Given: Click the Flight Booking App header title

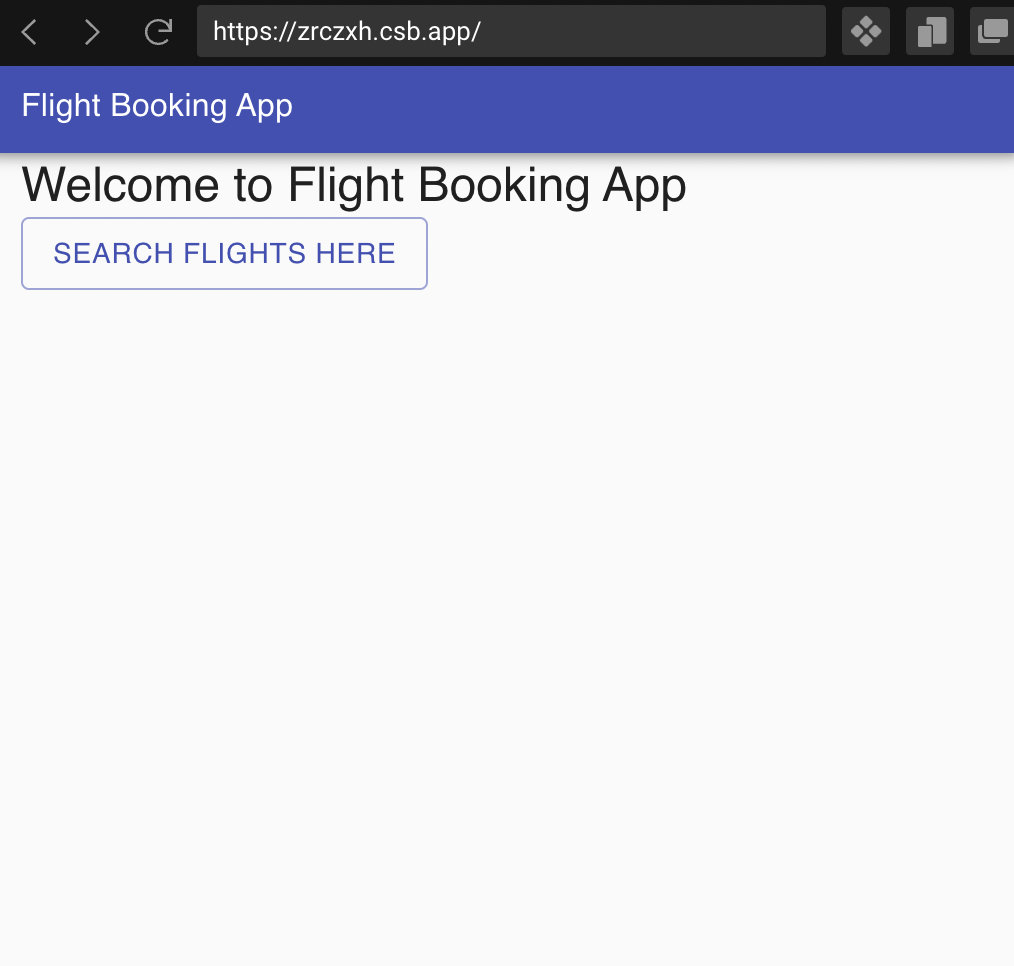Looking at the screenshot, I should (x=156, y=105).
